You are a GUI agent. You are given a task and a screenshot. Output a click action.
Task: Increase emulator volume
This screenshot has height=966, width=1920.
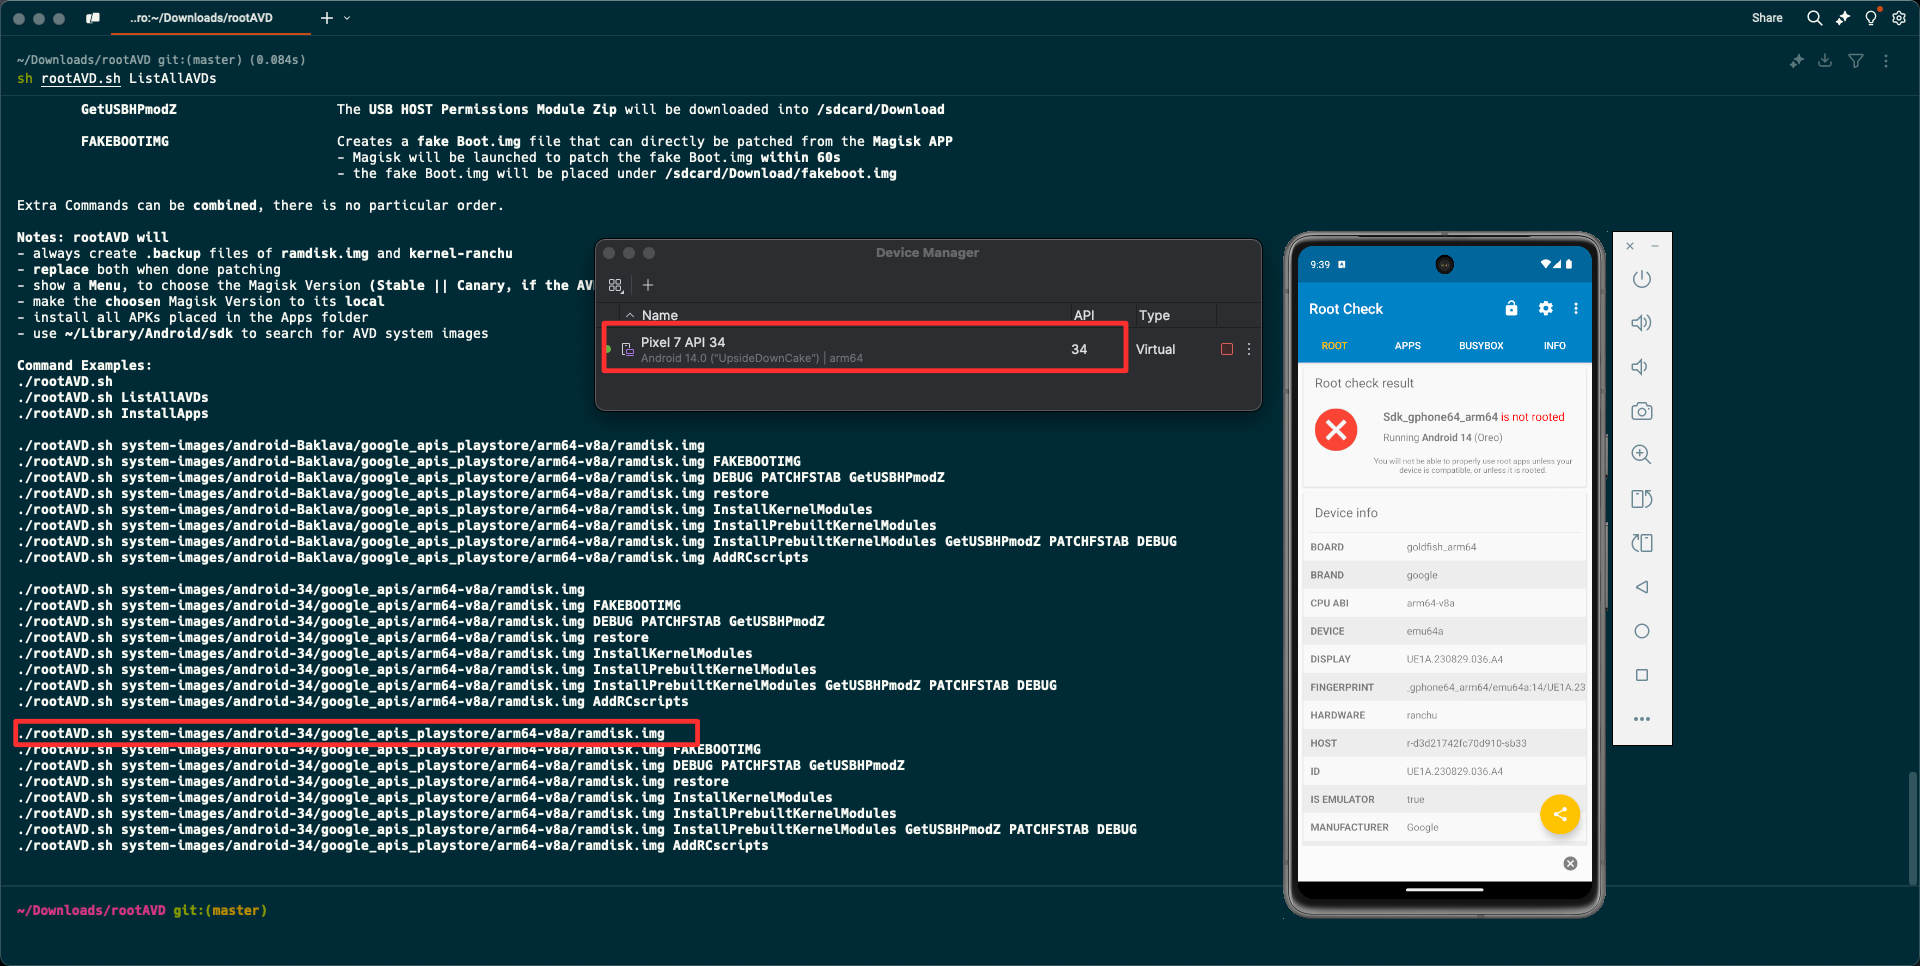(x=1641, y=323)
